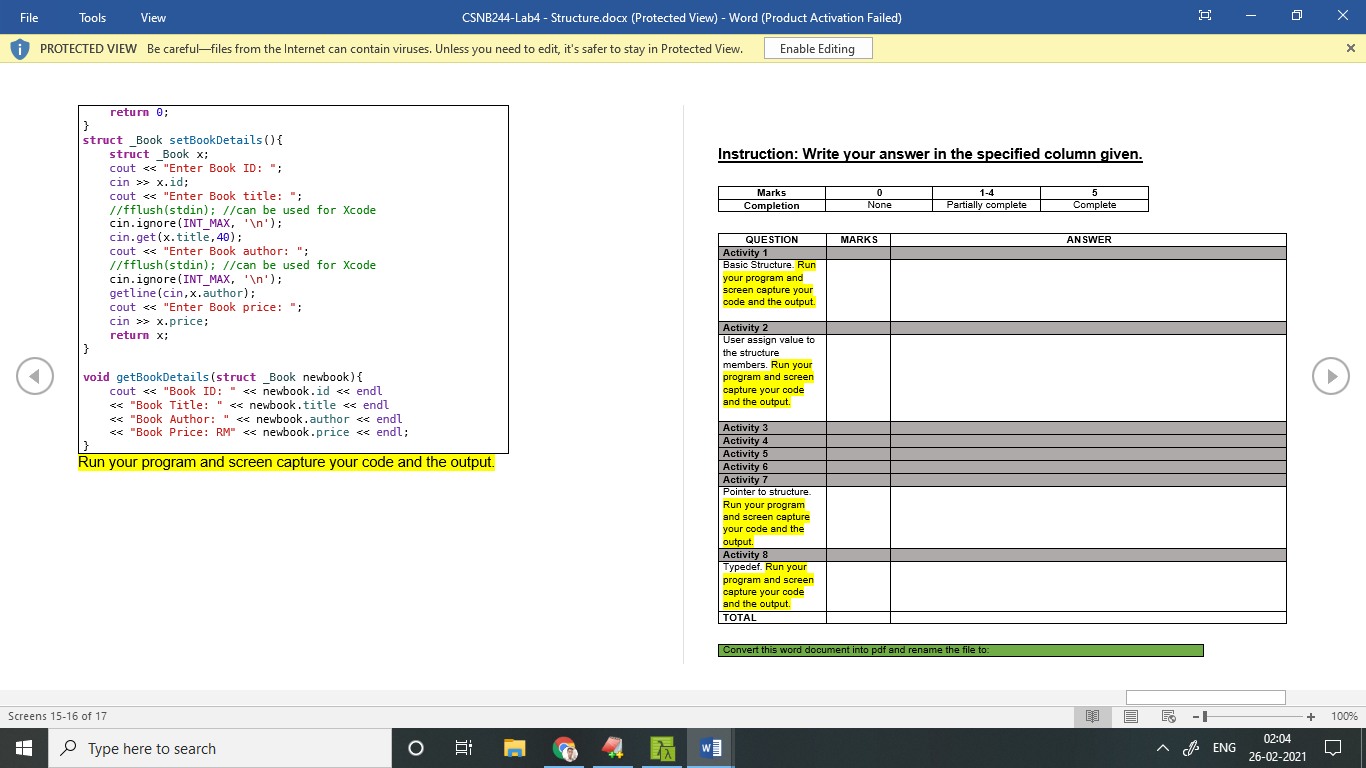Open File Explorer from the taskbar
The height and width of the screenshot is (768, 1366).
coord(514,747)
